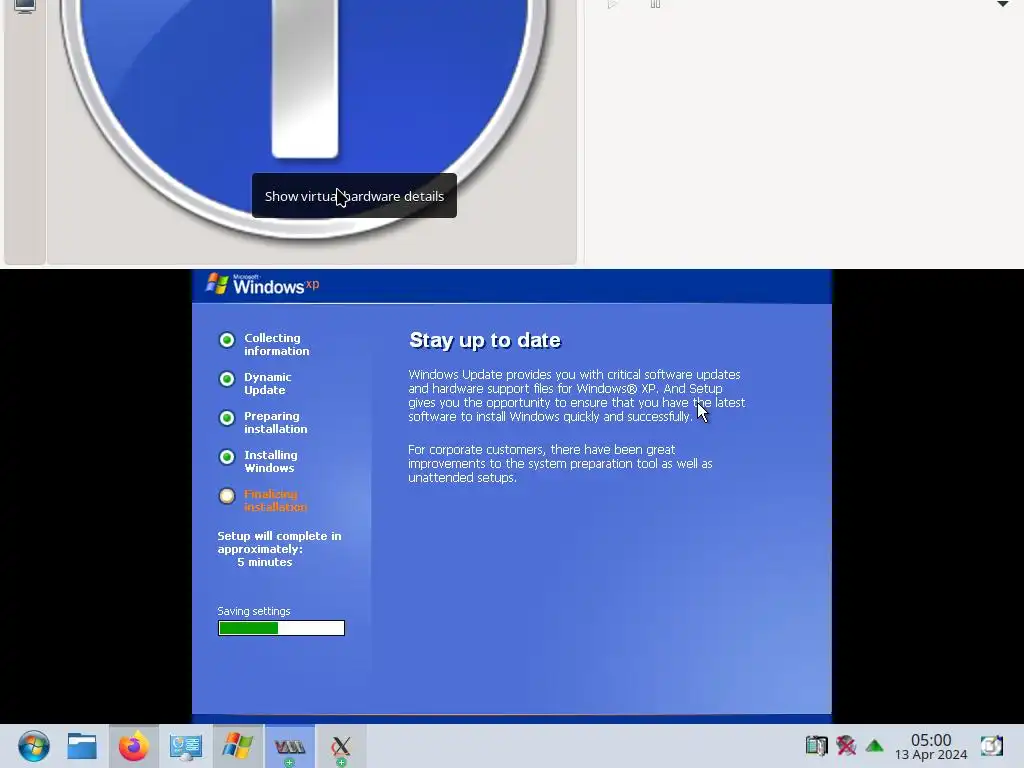Viewport: 1024px width, 768px height.
Task: Click the 'Collecting information' label text
Action: [277, 345]
